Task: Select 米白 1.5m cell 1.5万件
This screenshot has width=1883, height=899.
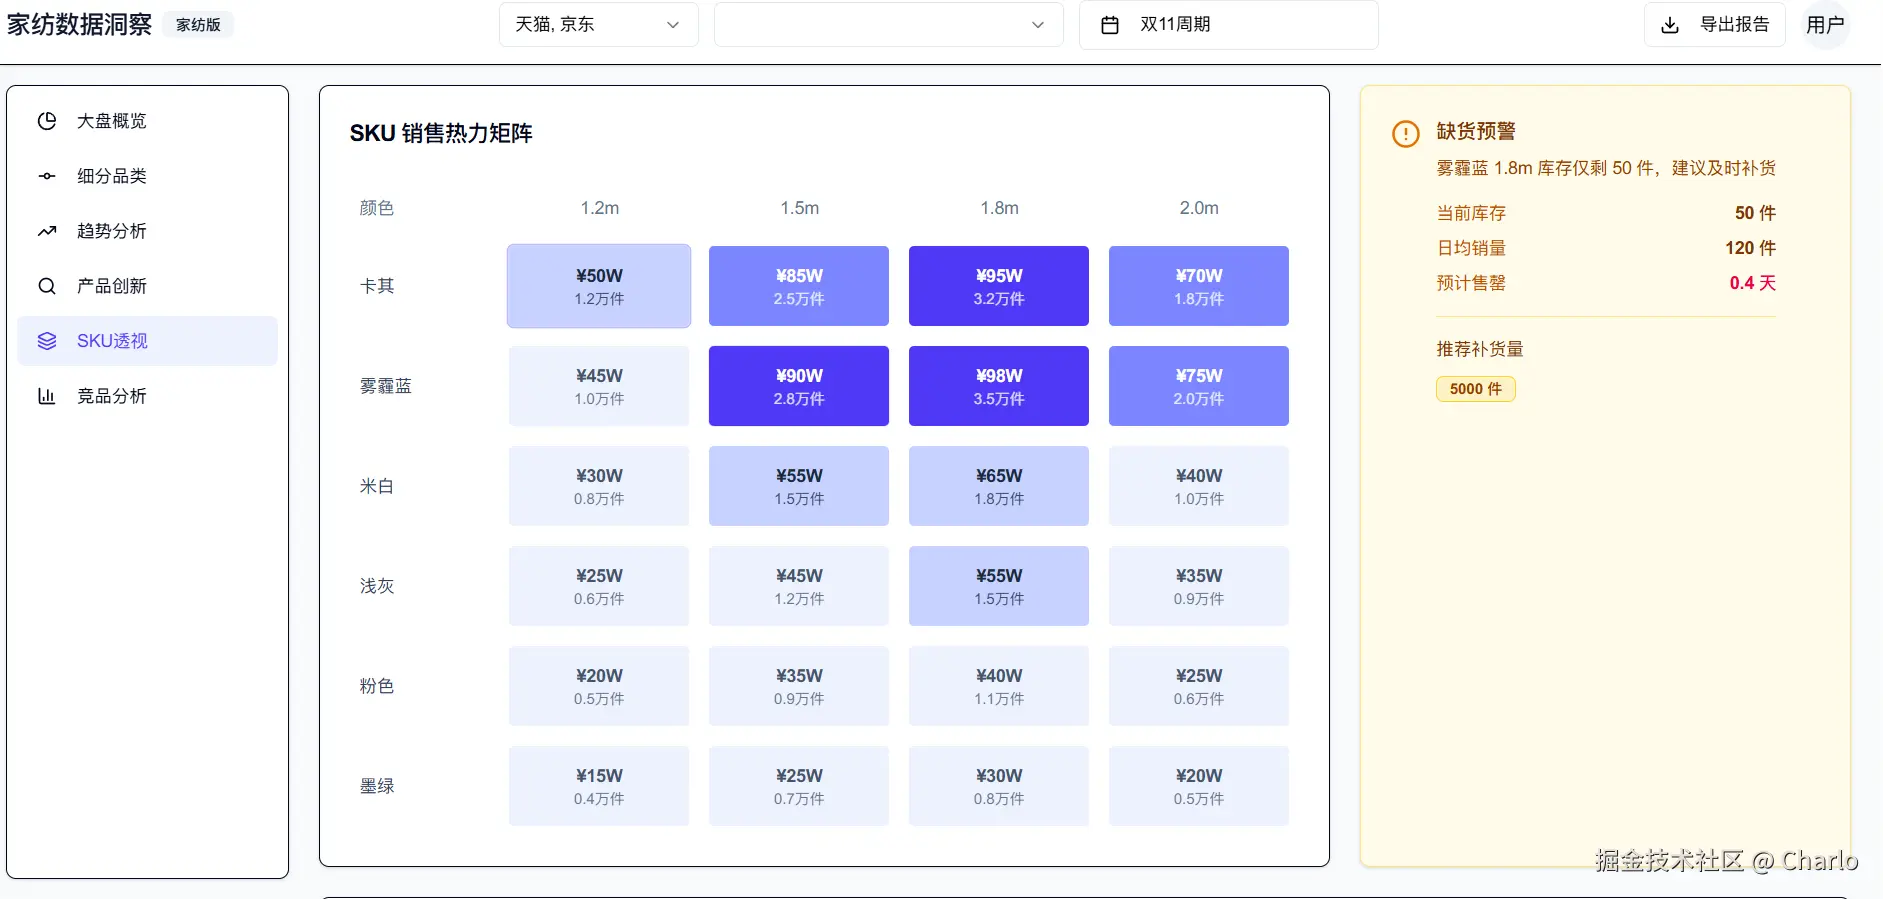Action: 799,486
